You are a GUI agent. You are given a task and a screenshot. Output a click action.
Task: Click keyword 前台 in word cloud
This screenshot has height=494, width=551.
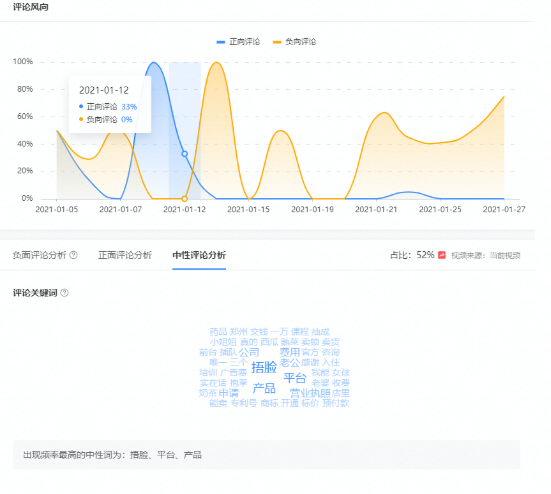coord(208,352)
